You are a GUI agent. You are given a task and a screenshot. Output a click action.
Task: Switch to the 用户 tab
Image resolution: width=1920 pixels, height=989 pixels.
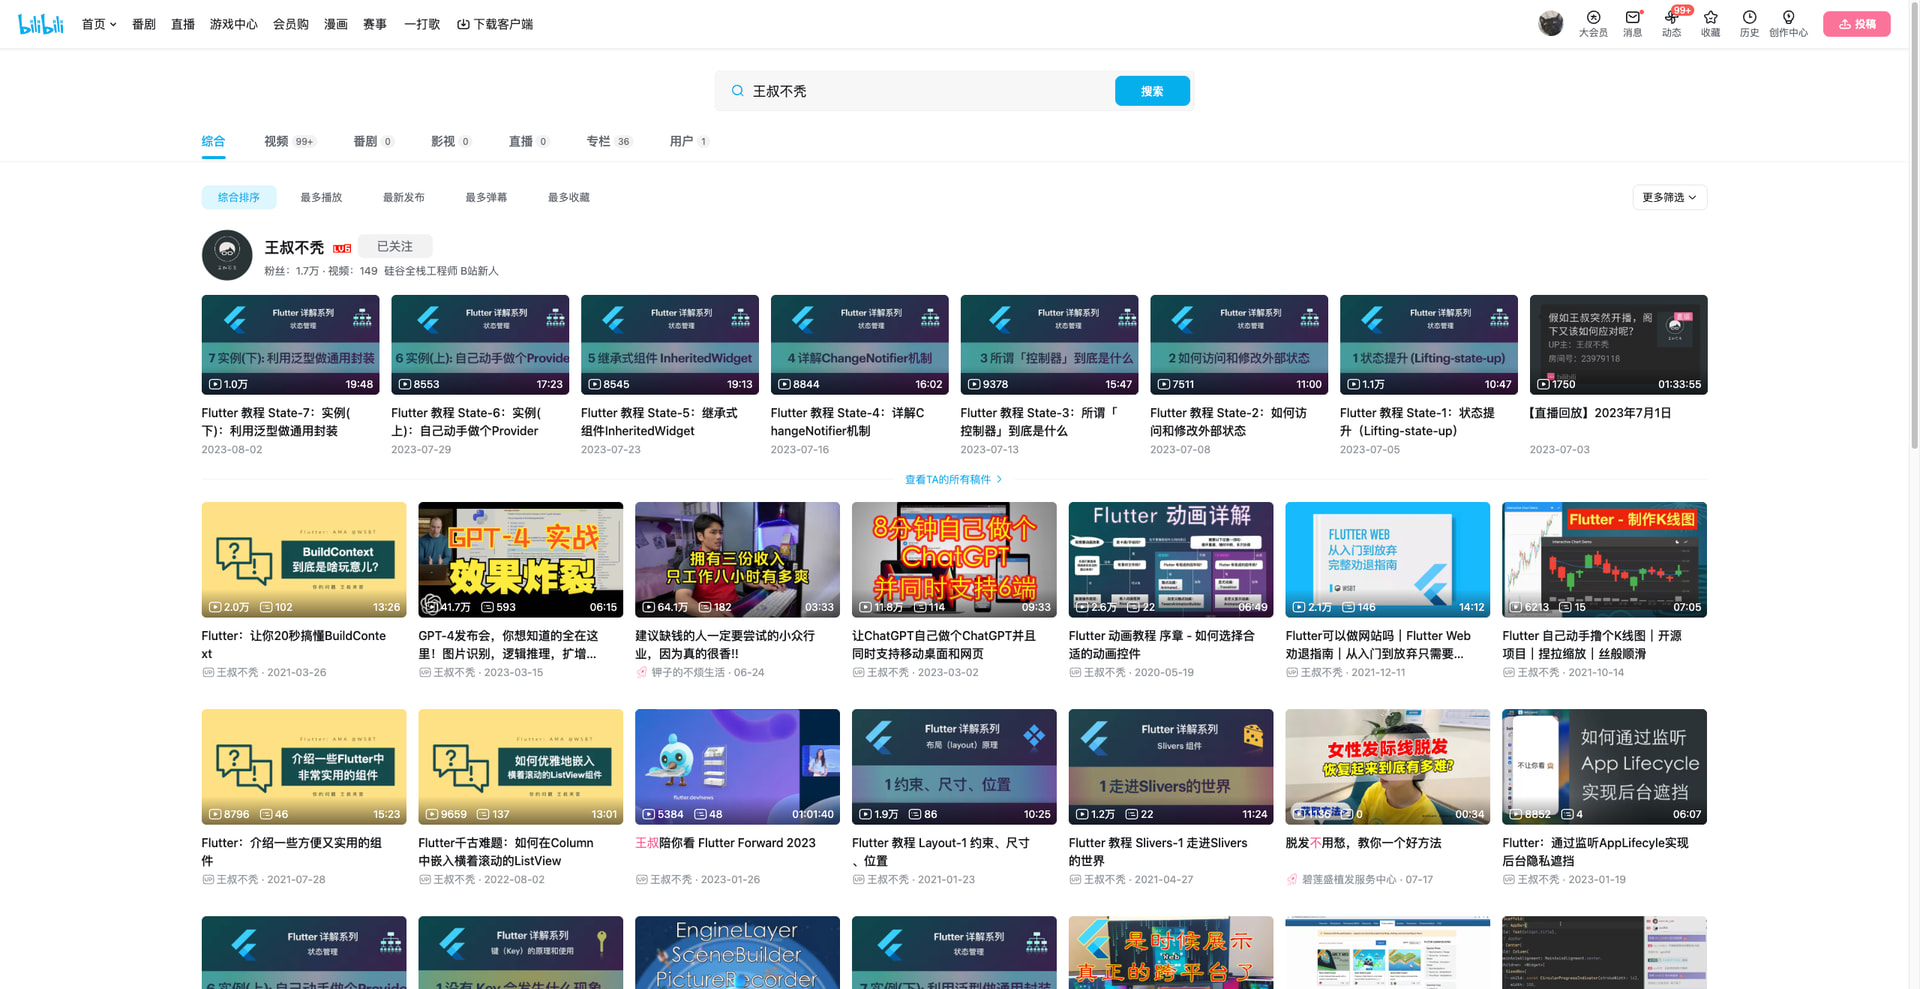(x=690, y=141)
